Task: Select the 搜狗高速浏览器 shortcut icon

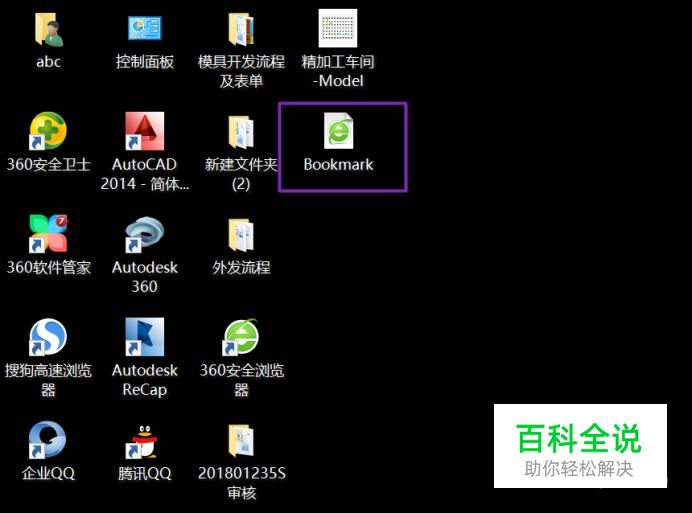Action: coord(48,337)
